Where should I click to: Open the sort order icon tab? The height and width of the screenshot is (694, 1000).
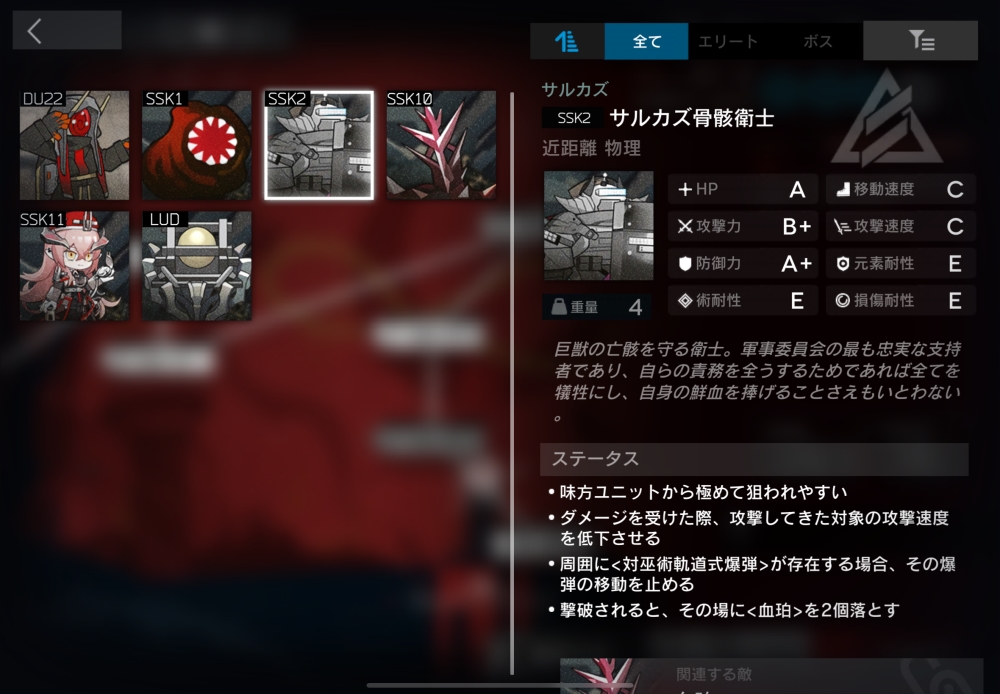[x=567, y=41]
